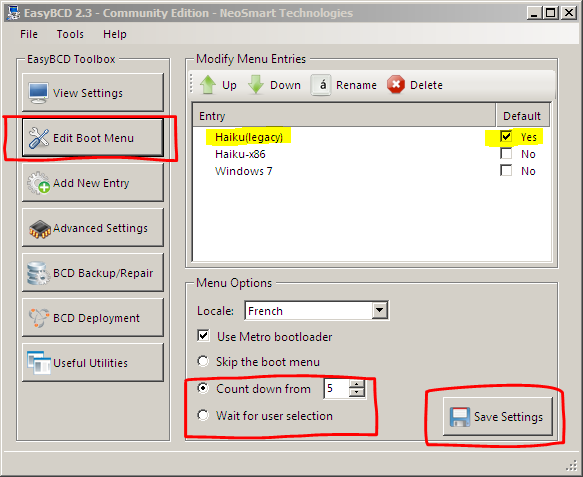Click the green Down arrow icon

(256, 85)
